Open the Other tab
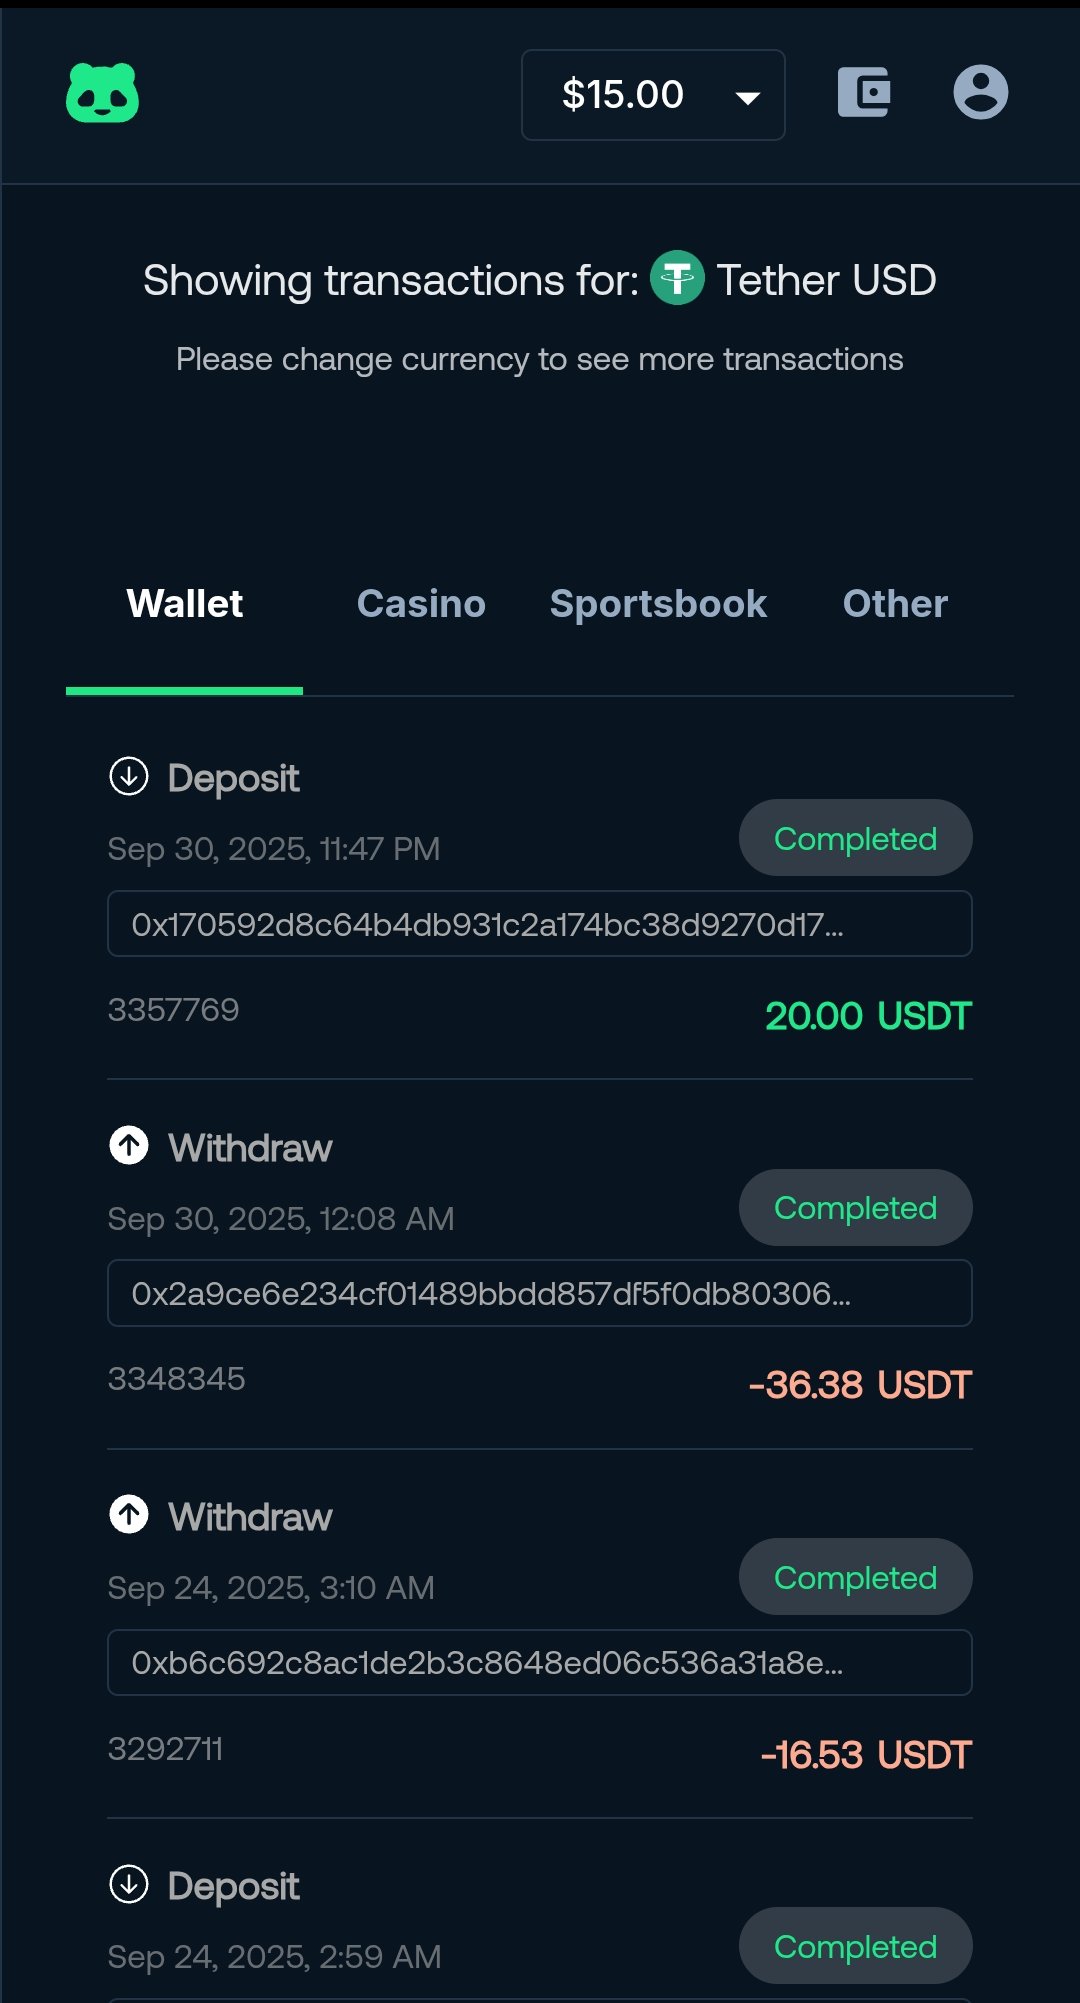1080x2003 pixels. 895,604
